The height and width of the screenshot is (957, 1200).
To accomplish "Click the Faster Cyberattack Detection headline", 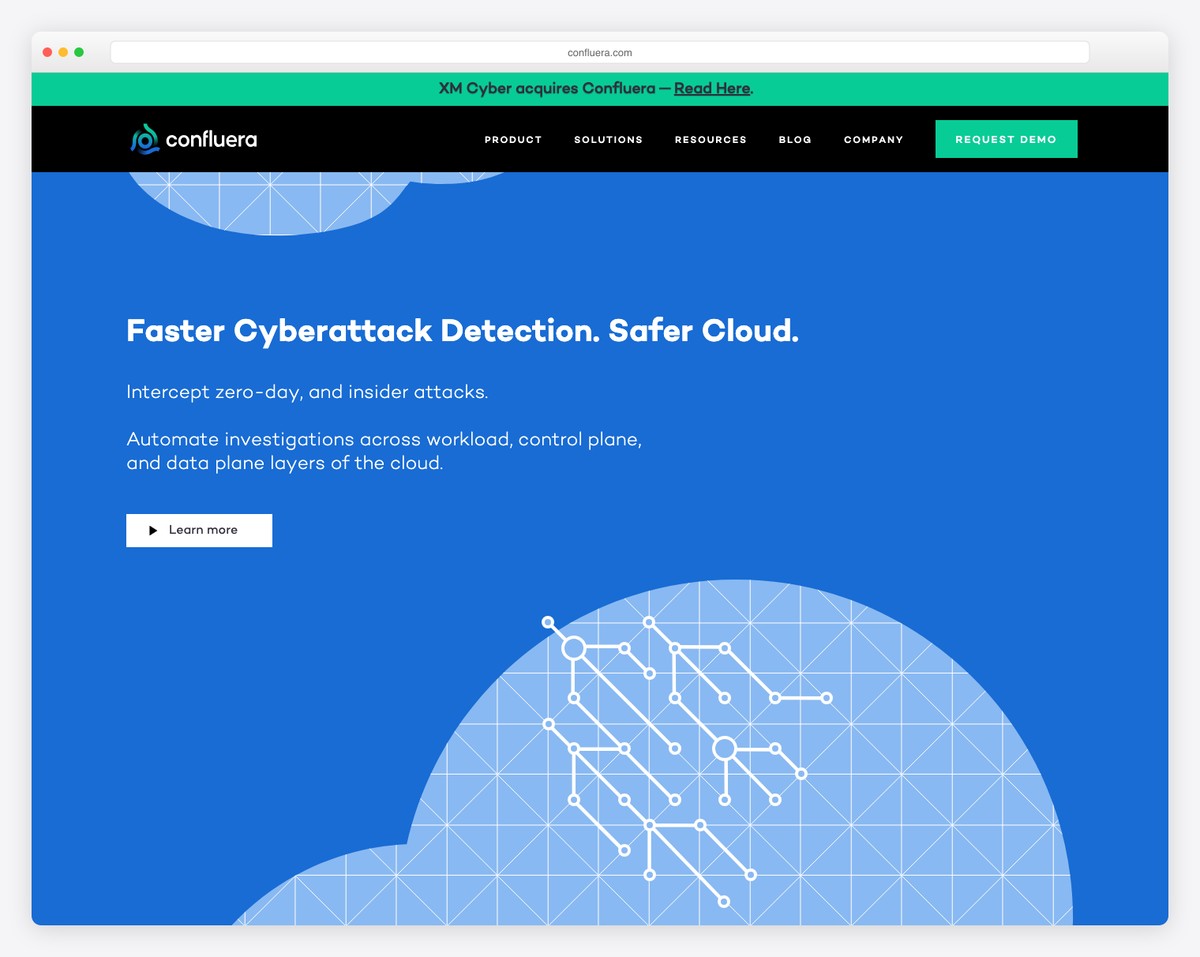I will [462, 331].
